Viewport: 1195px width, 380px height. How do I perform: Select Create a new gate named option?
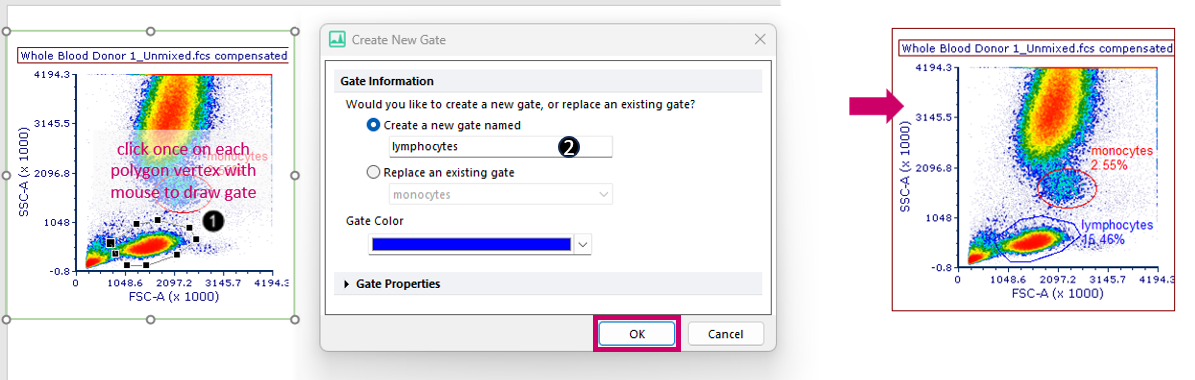click(x=373, y=125)
